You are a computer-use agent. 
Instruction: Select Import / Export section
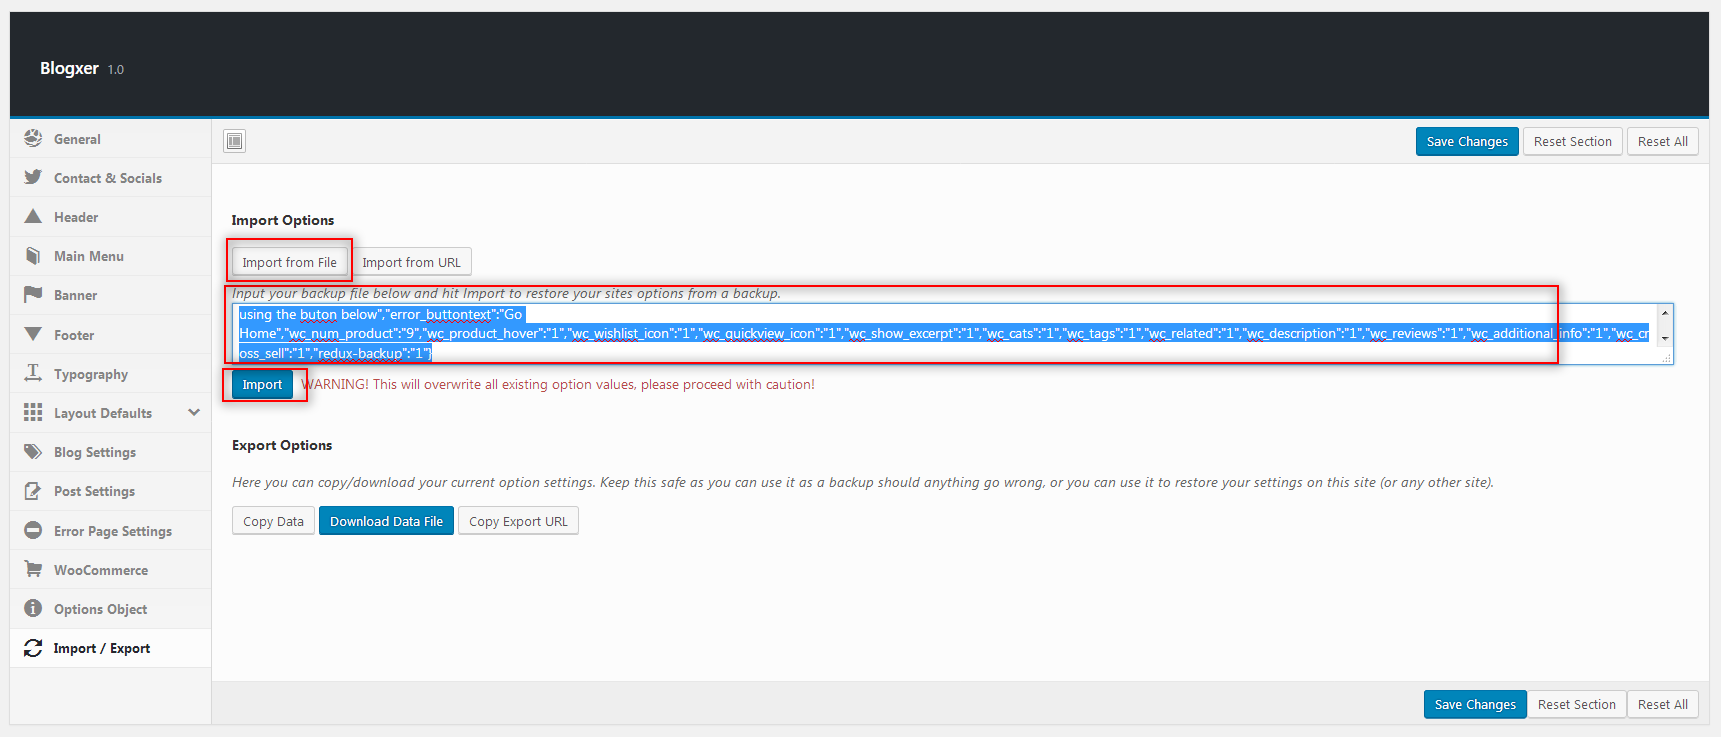pos(110,648)
